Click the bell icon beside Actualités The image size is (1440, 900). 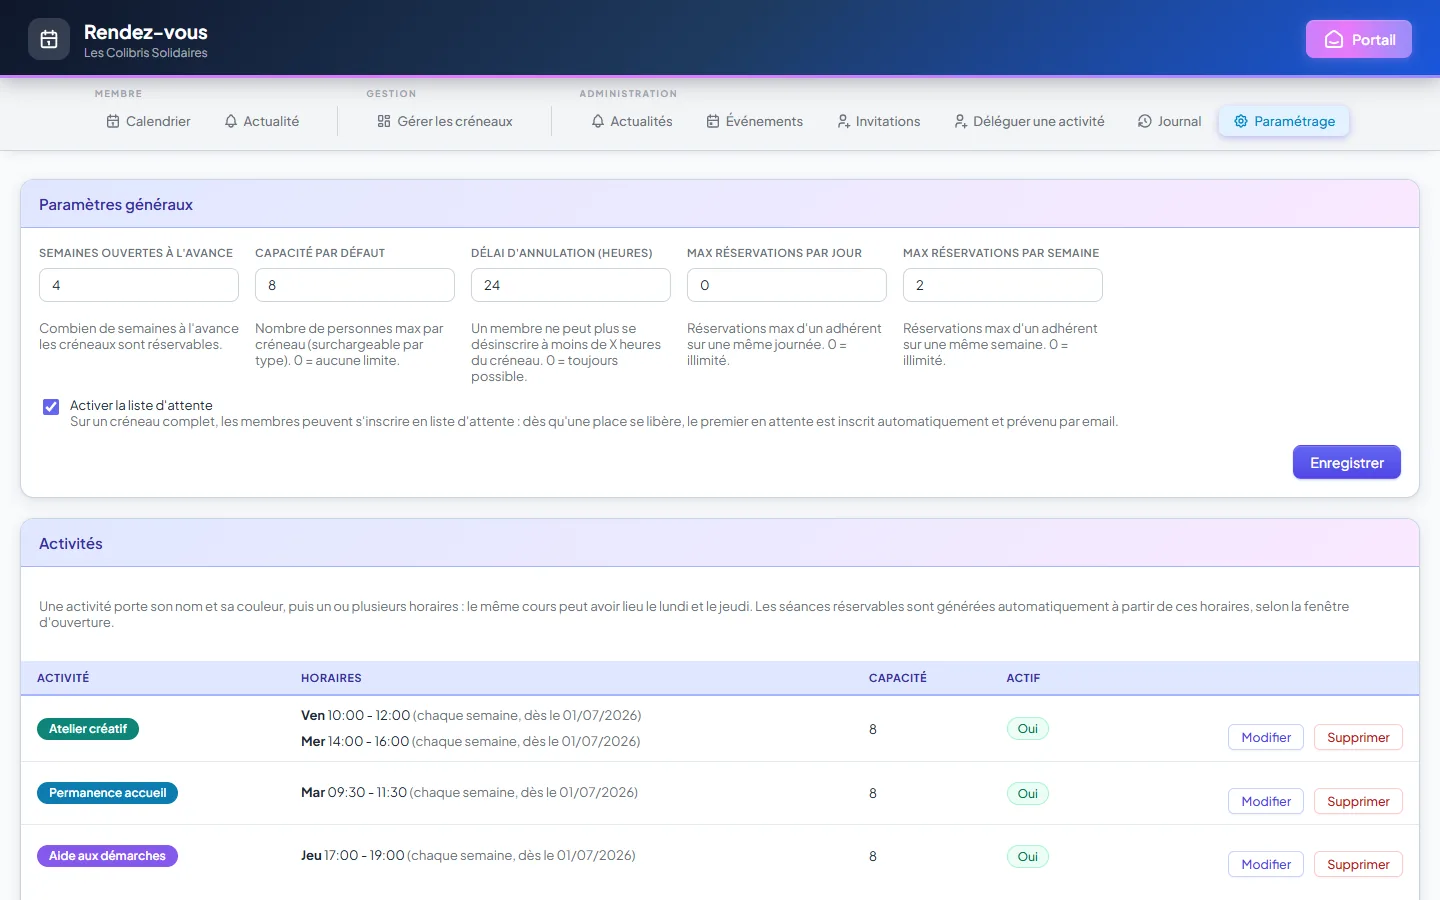[598, 121]
